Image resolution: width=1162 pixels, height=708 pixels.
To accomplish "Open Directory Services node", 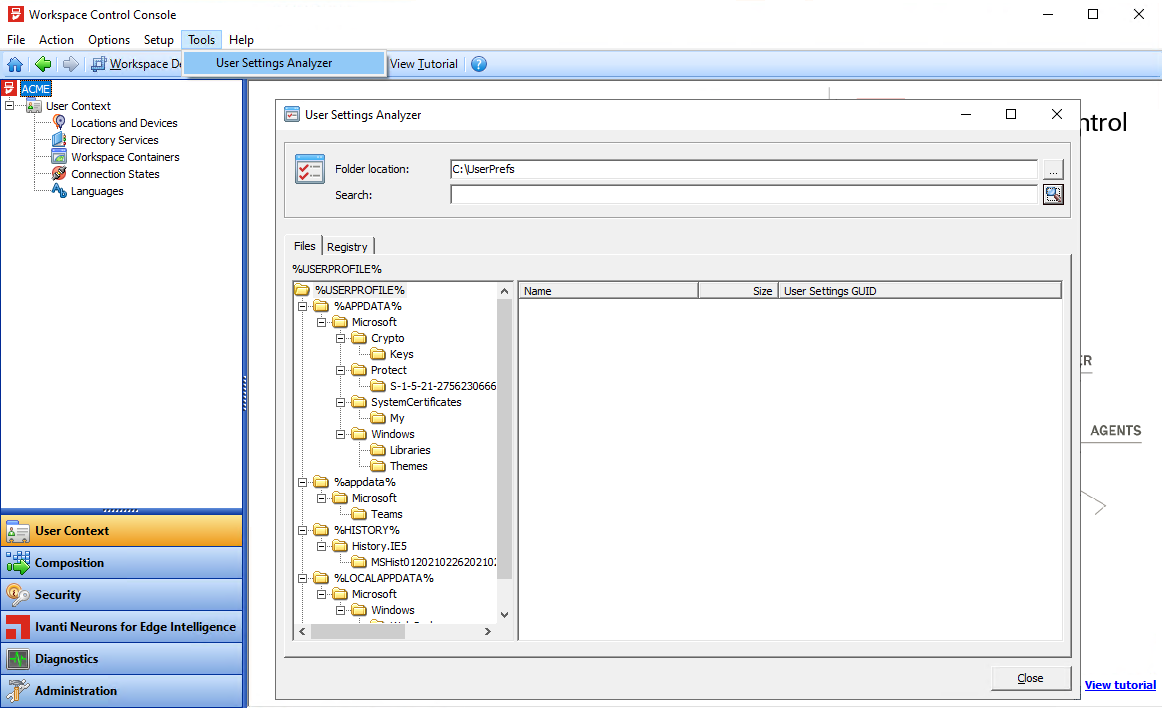I will (x=114, y=140).
